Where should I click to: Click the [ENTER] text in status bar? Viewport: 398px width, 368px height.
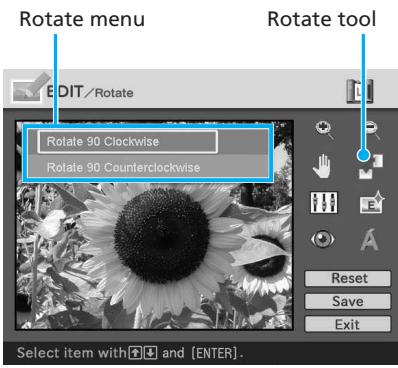tap(214, 353)
